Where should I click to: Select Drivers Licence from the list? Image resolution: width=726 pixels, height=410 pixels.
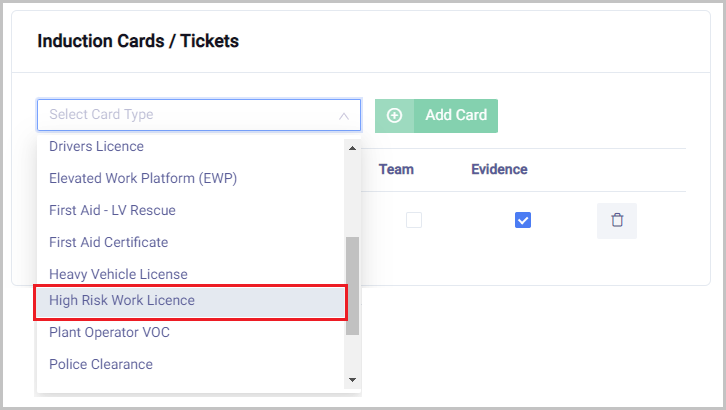tap(96, 146)
